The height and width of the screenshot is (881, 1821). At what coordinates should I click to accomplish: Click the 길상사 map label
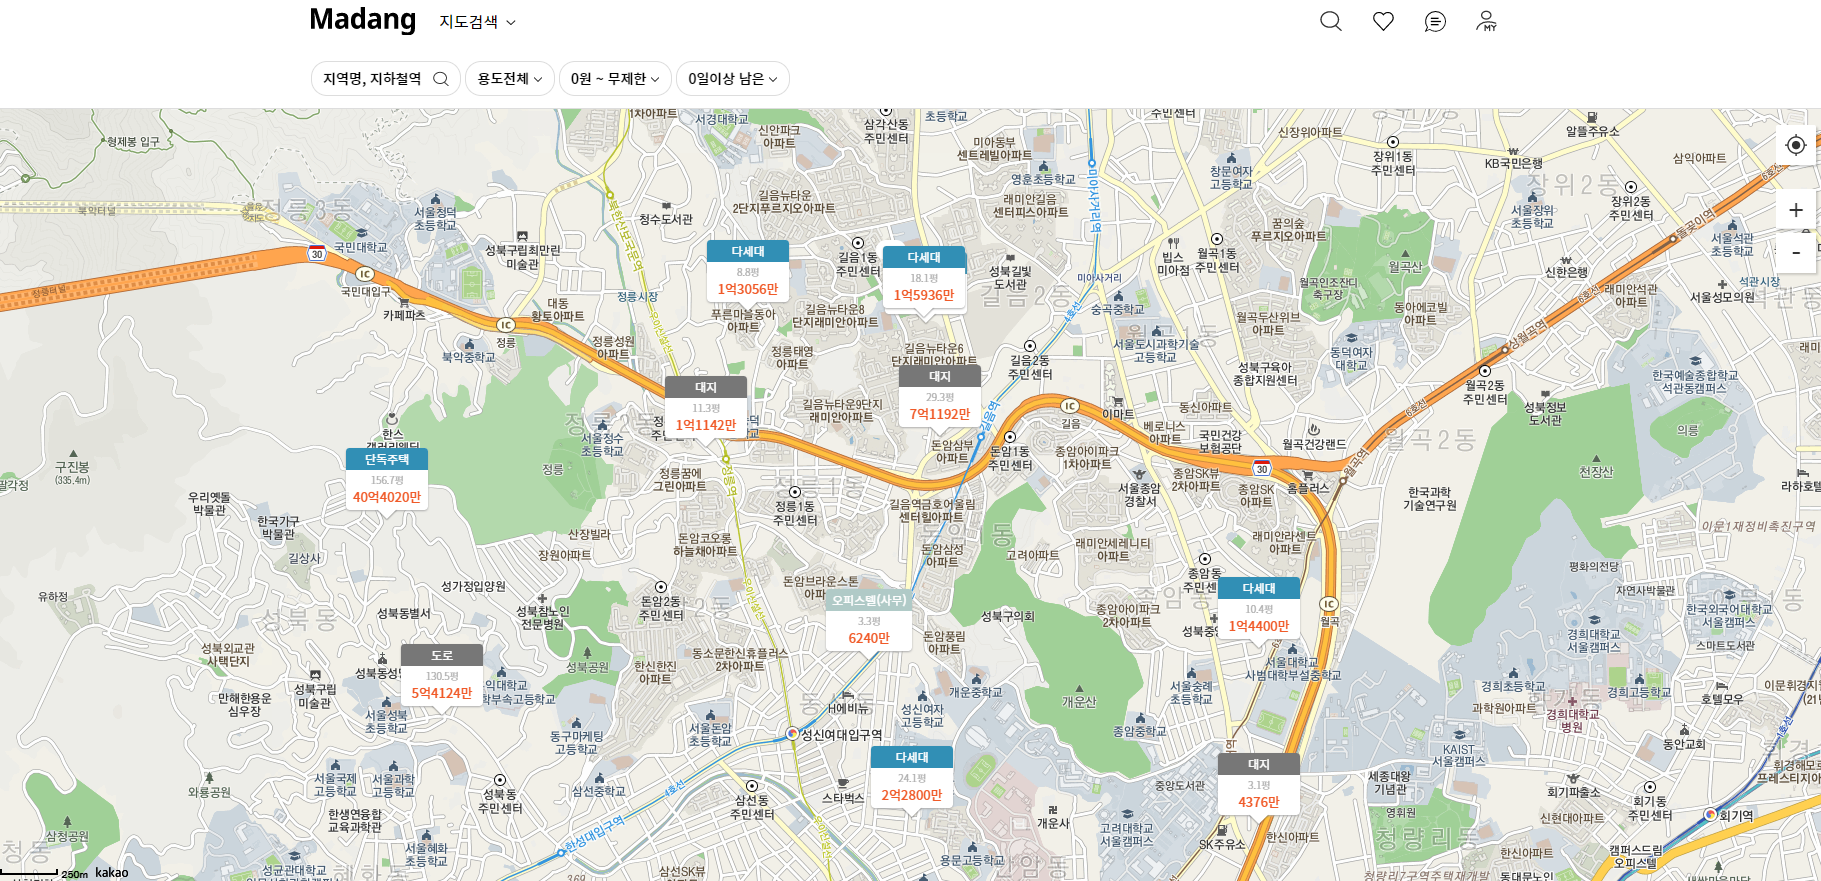pos(305,558)
